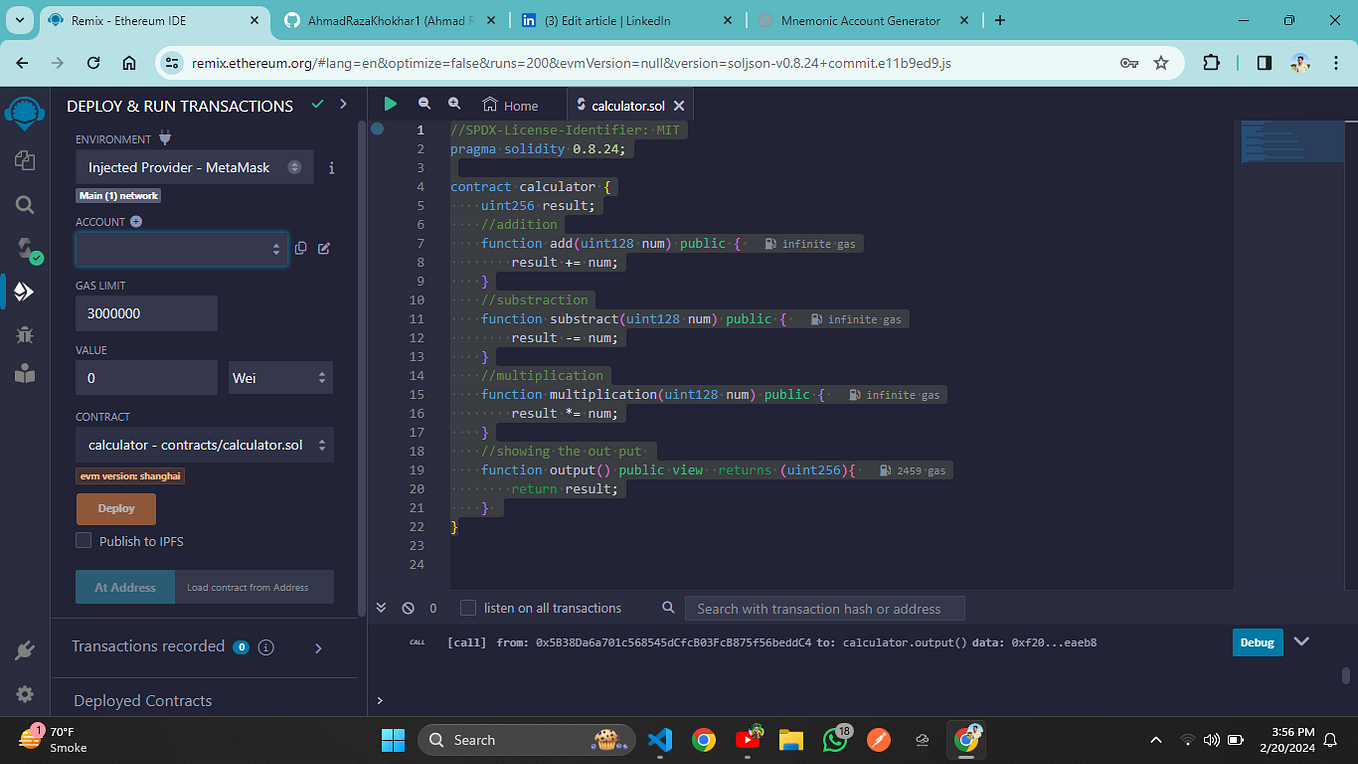Open the File explorer sidebar icon

coord(25,160)
